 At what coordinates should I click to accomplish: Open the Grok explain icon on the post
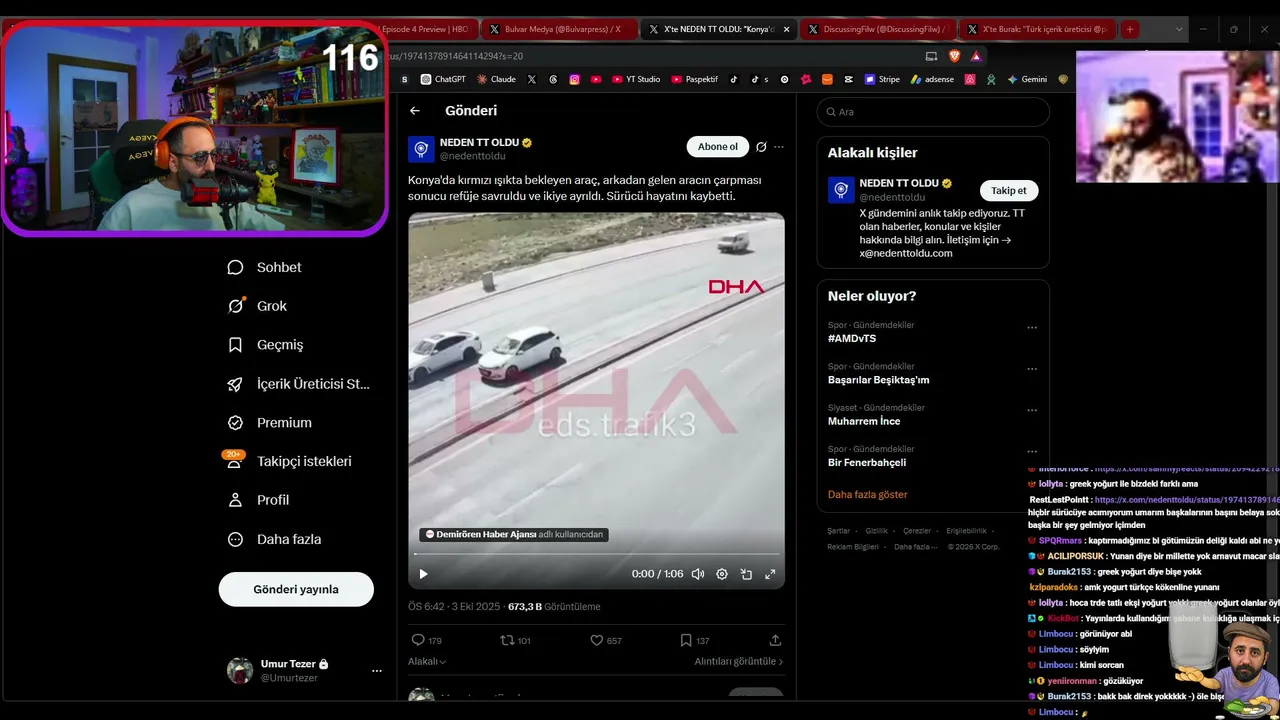coord(761,147)
